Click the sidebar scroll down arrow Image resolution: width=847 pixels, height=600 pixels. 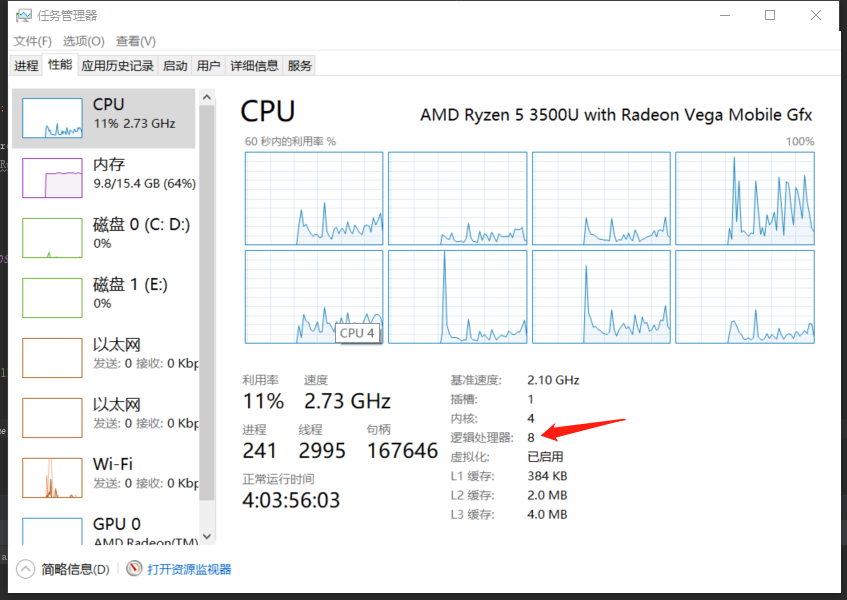(x=207, y=537)
